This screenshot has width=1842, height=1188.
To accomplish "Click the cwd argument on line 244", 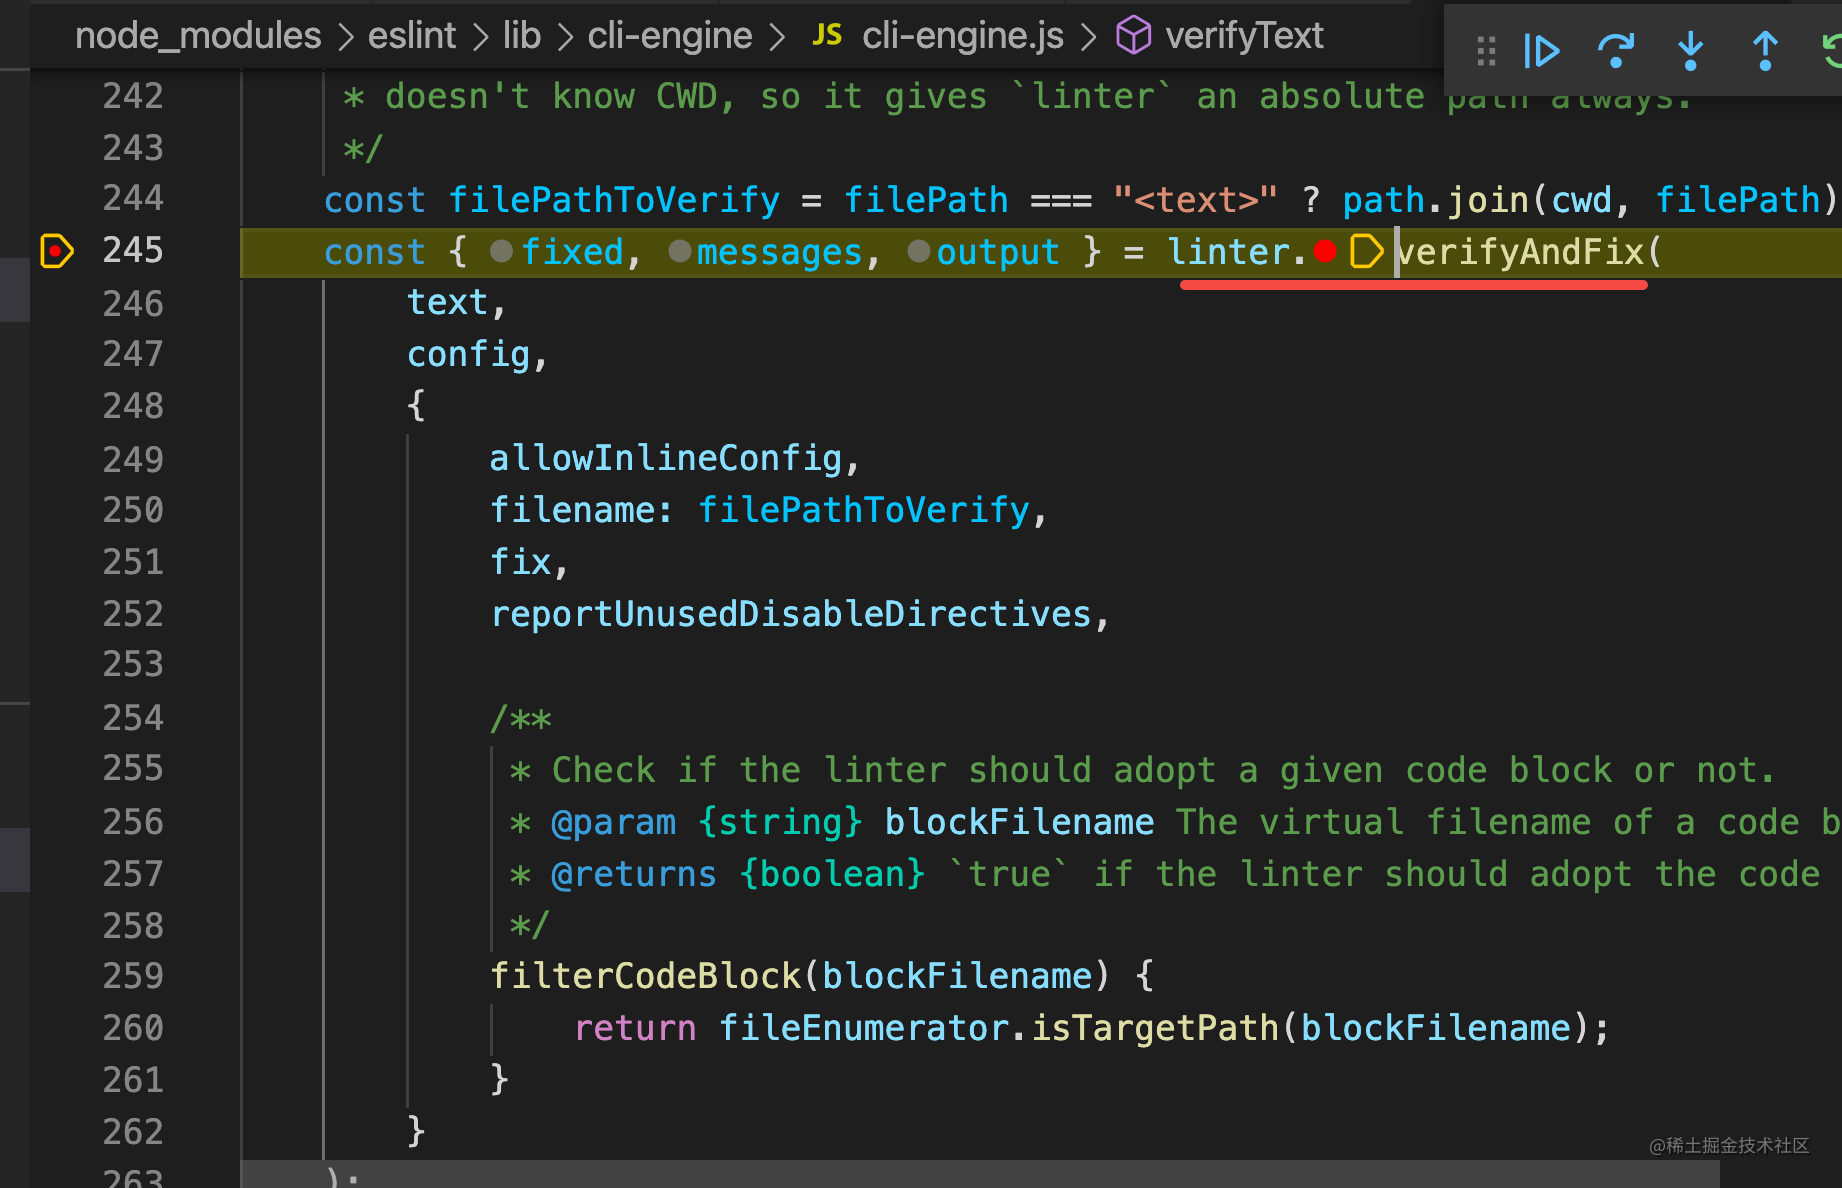I will coord(1582,200).
